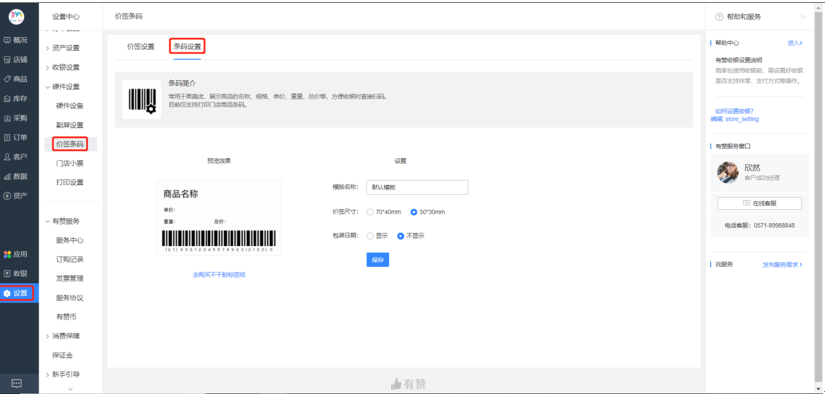Open 订购记录 submenu item

70,259
